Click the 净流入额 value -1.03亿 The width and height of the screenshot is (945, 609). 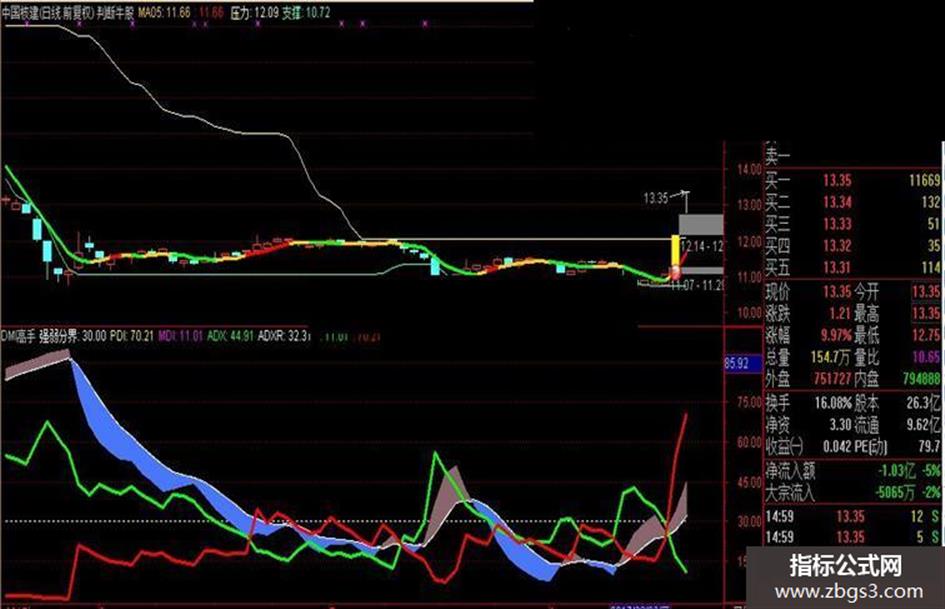coord(895,470)
